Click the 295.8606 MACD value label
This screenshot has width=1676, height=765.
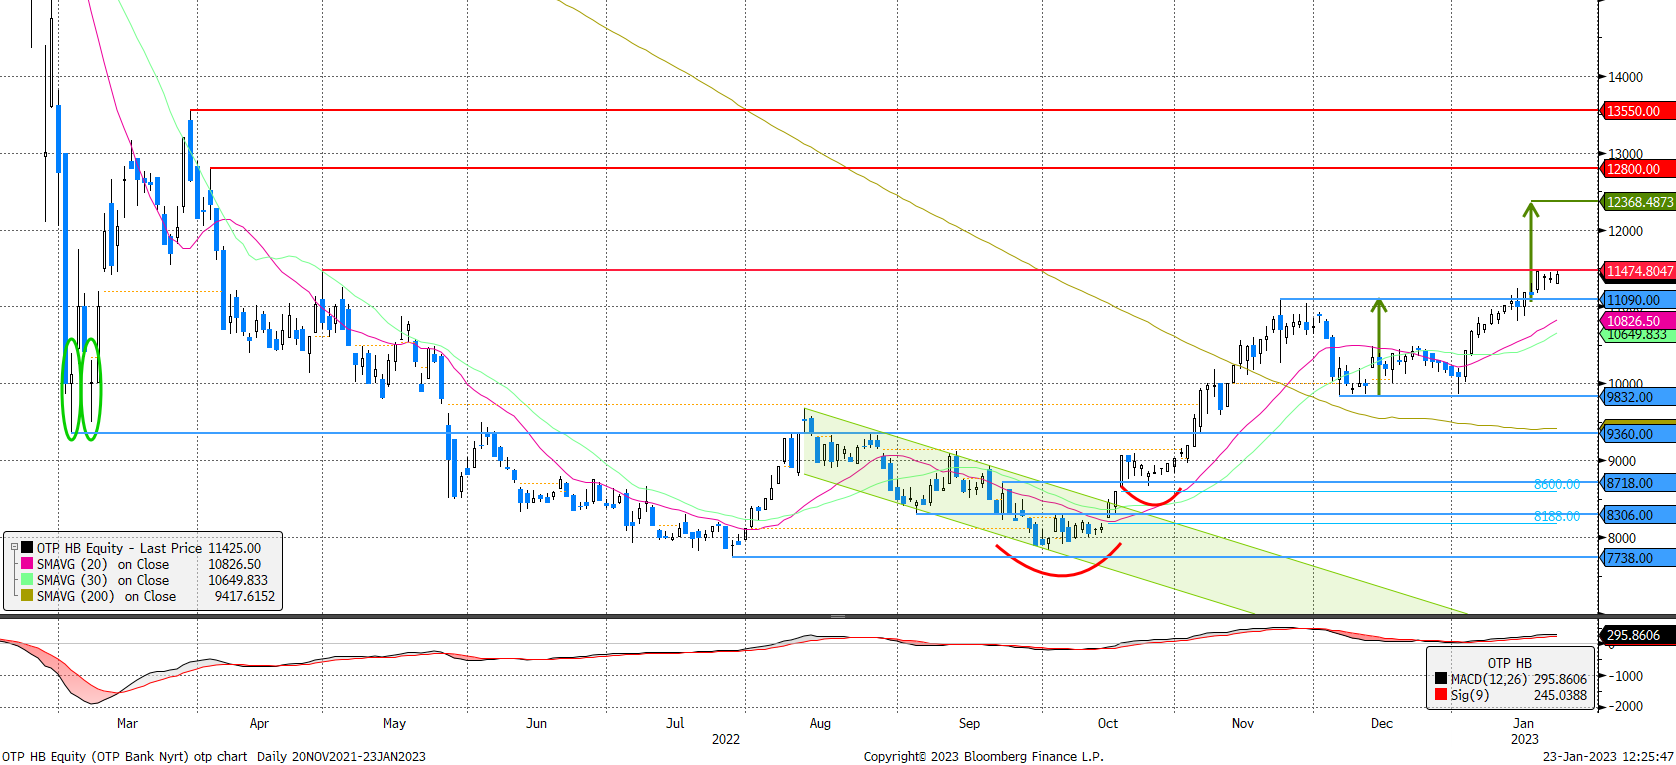(x=1638, y=635)
